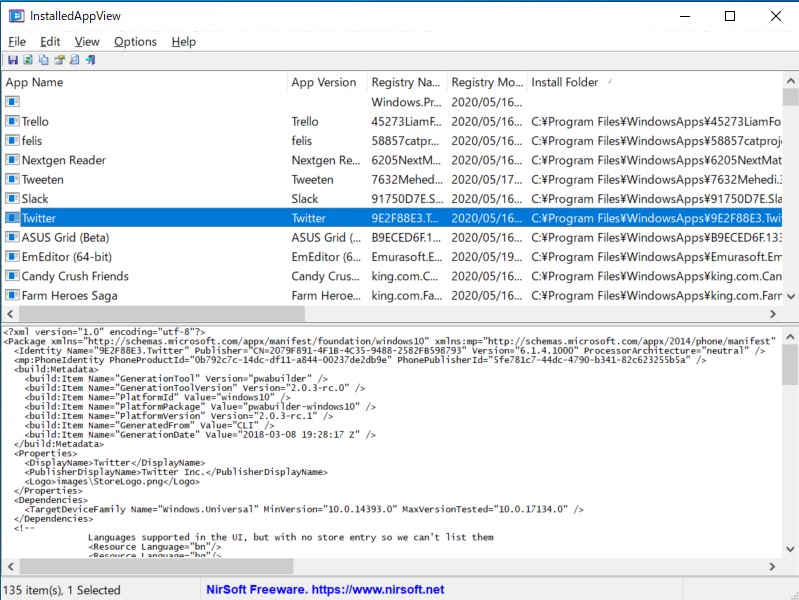Select the Tweeten row
799x600 pixels.
coord(392,179)
